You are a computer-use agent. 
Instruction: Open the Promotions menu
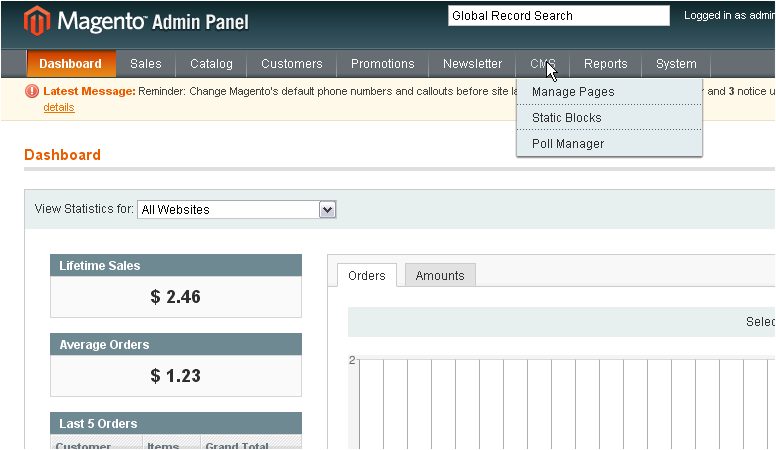tap(382, 64)
